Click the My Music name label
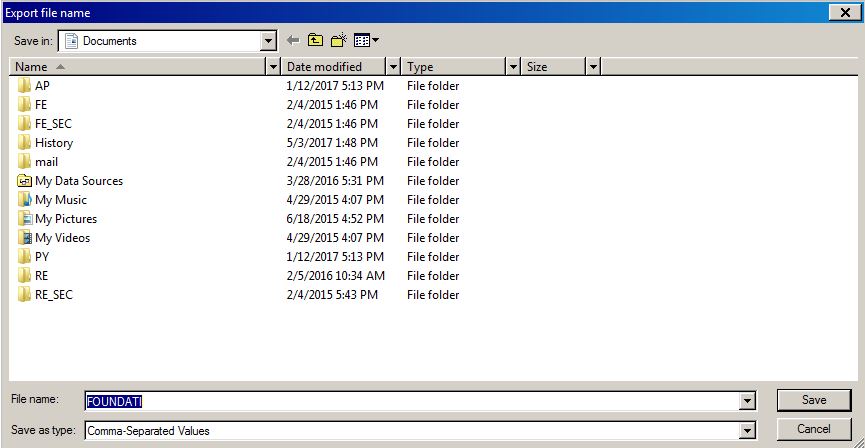The image size is (865, 448). (x=61, y=200)
